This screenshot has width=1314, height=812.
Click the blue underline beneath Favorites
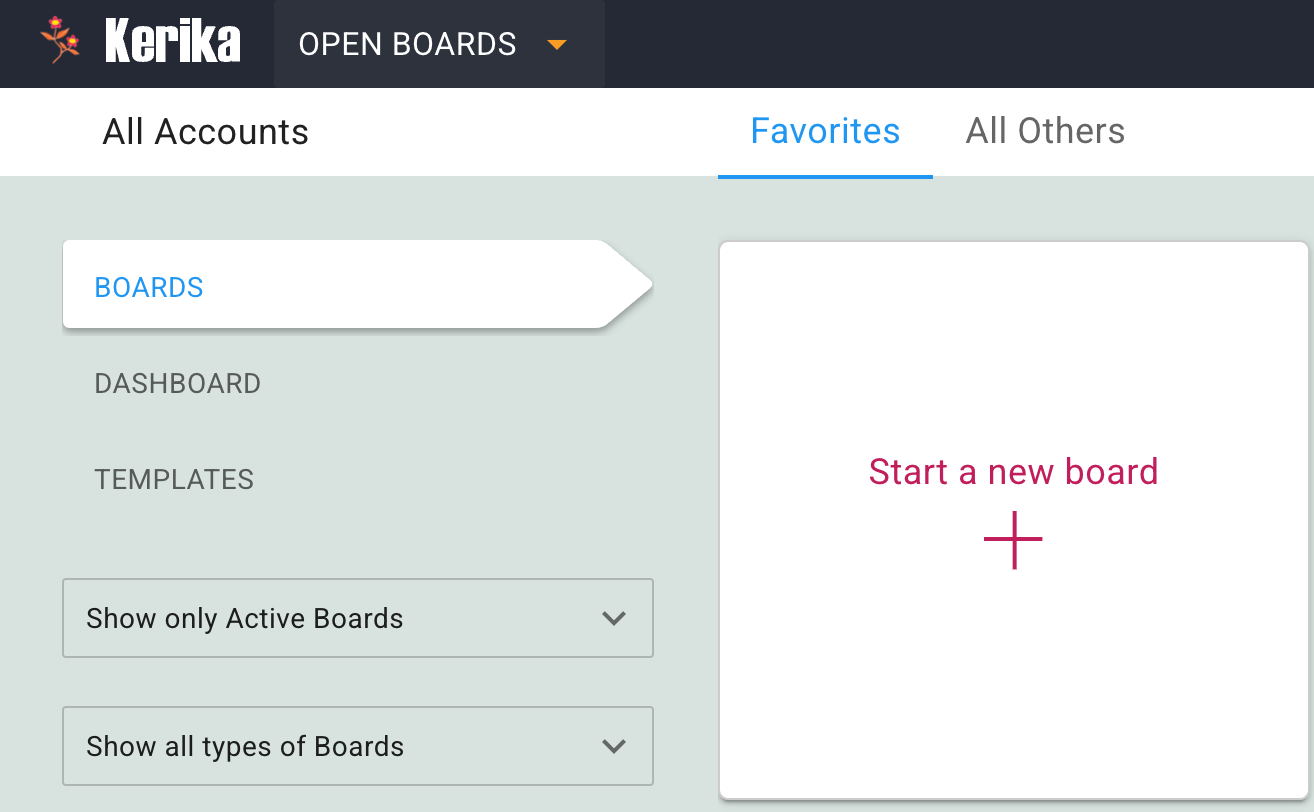(x=825, y=176)
